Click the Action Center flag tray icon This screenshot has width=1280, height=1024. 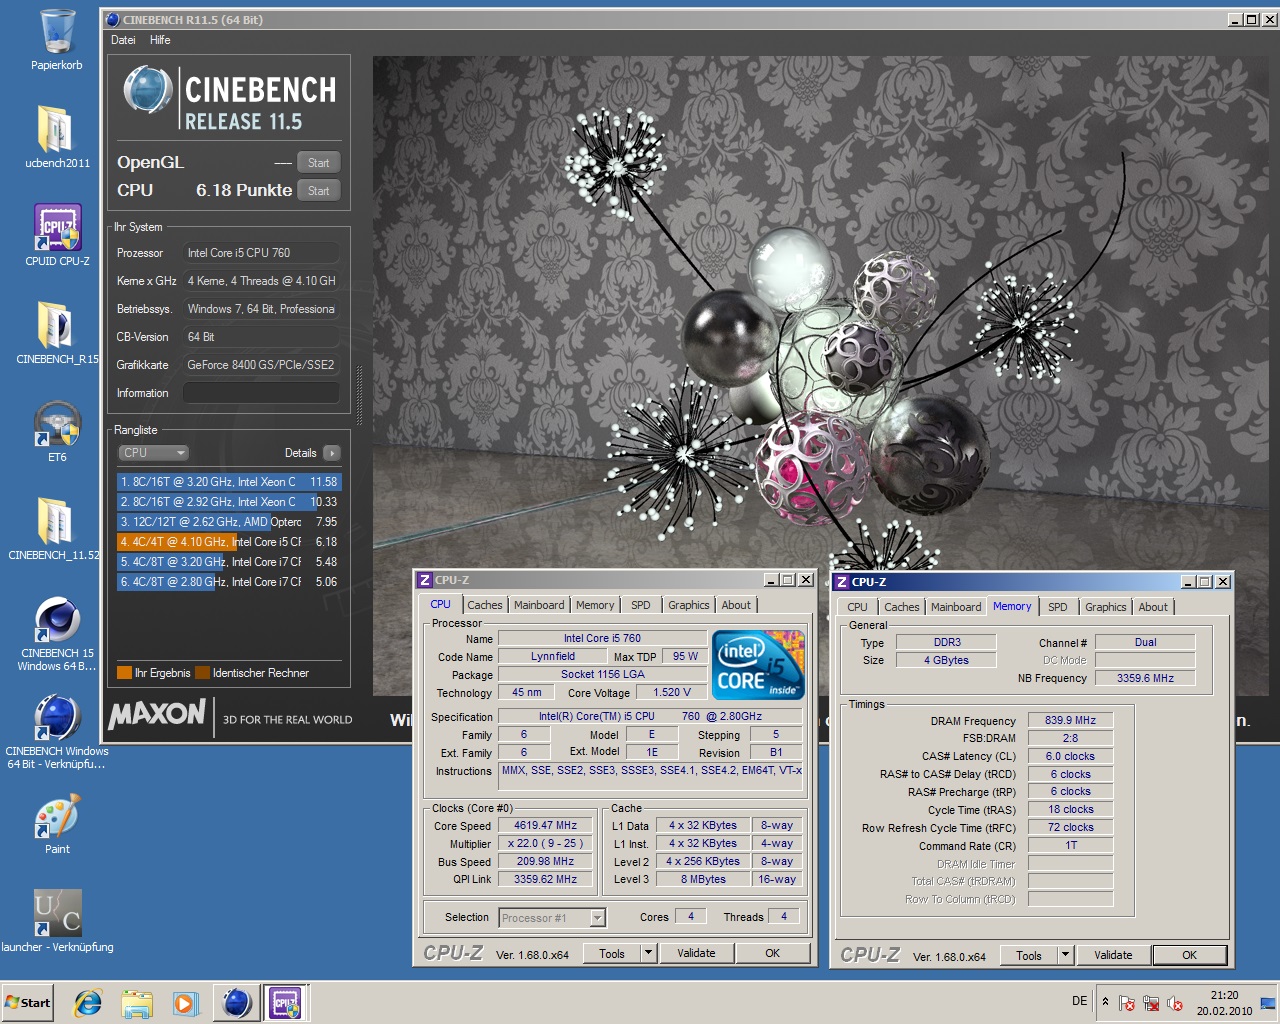(1127, 1003)
